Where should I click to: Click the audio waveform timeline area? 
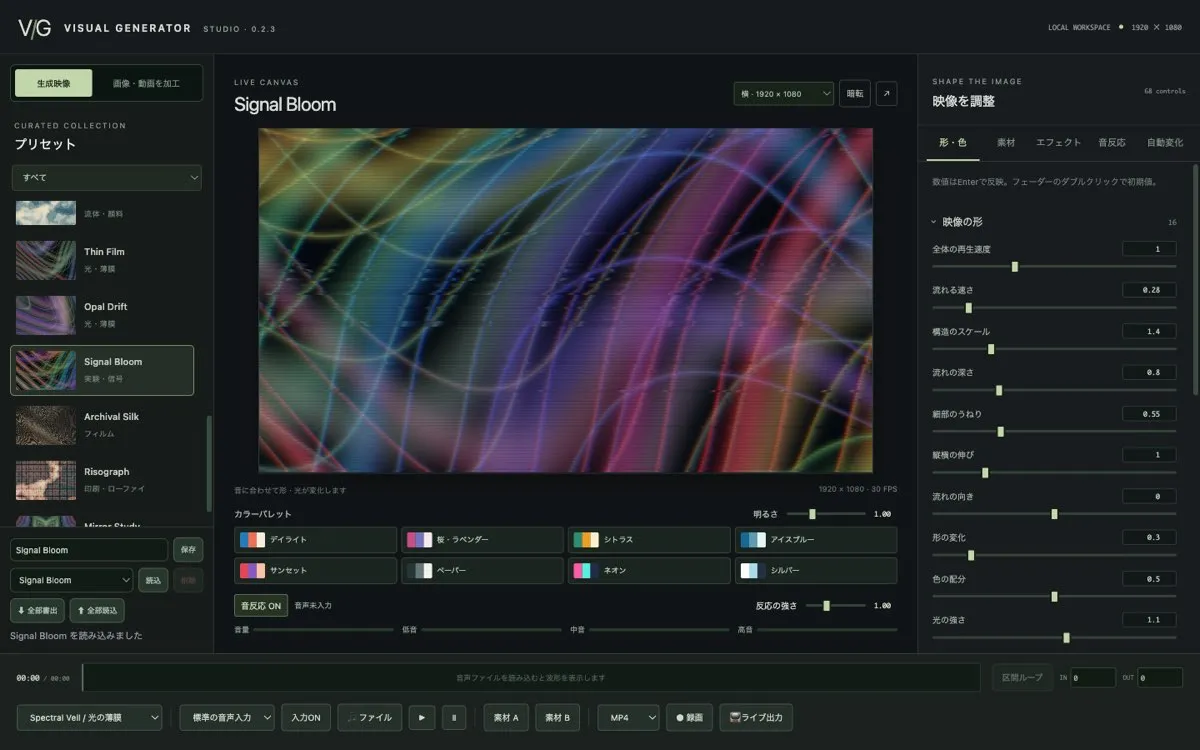(x=531, y=677)
